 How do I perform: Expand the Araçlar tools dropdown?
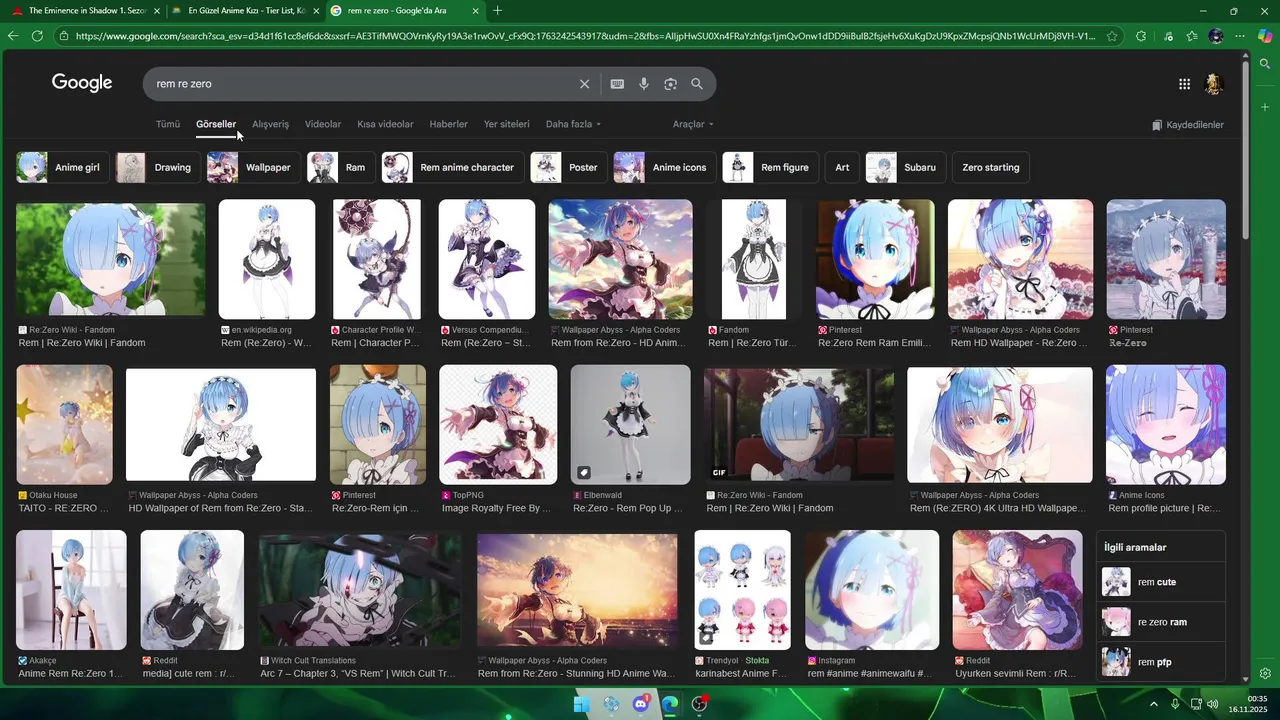[693, 124]
